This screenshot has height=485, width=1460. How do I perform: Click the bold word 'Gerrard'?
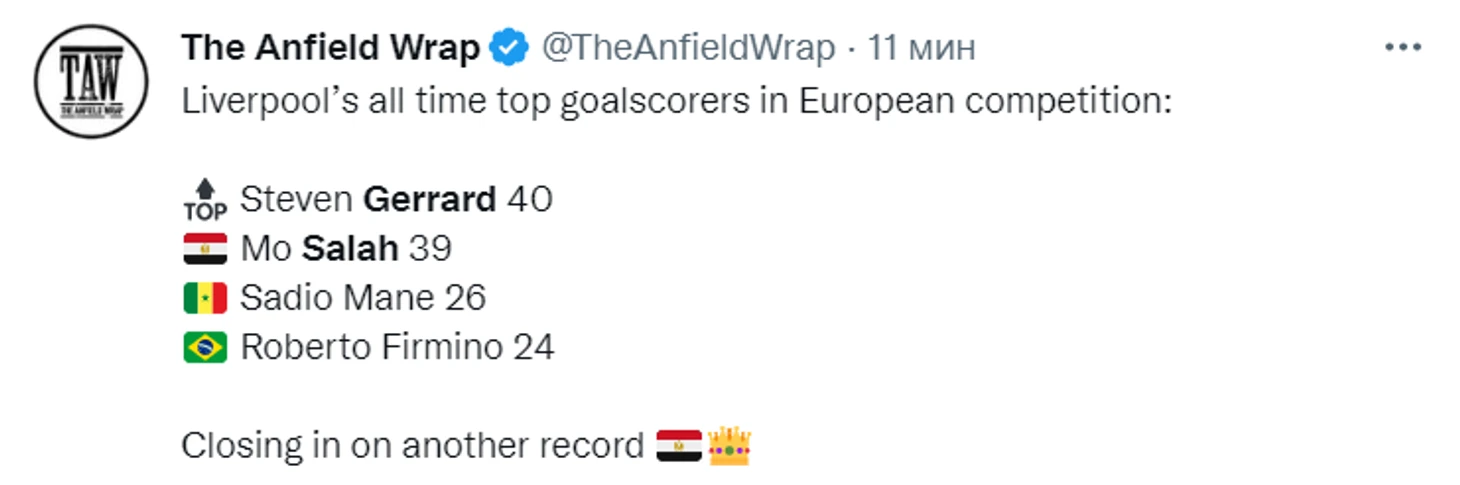coord(430,200)
